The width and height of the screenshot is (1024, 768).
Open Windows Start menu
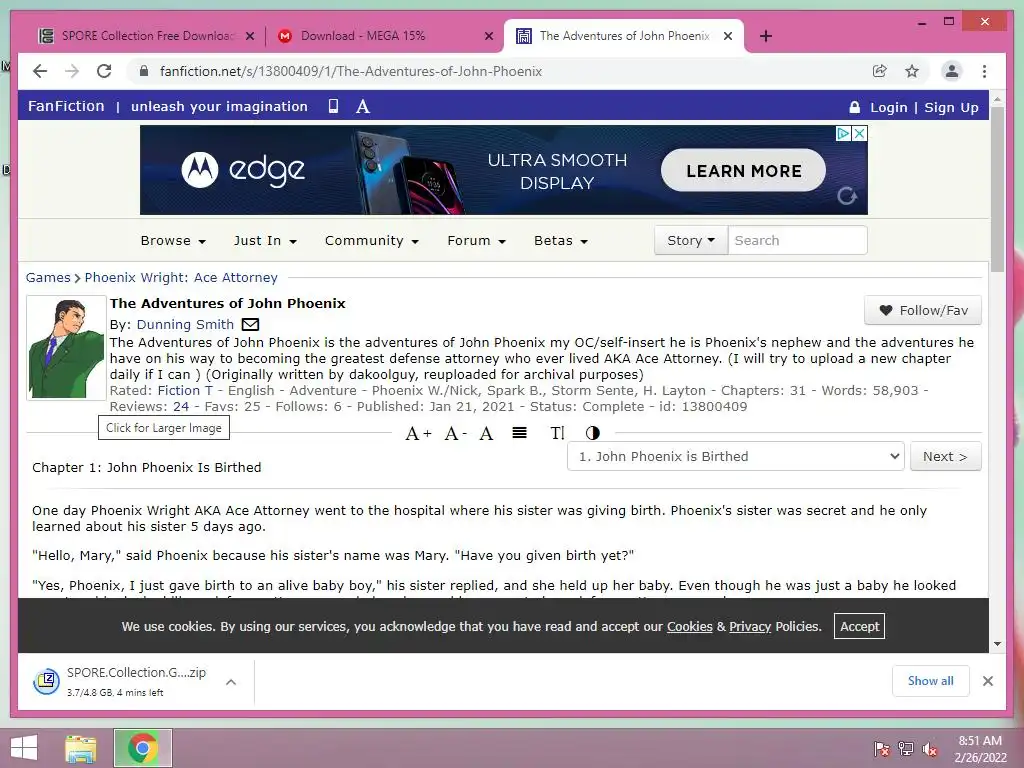coord(24,748)
